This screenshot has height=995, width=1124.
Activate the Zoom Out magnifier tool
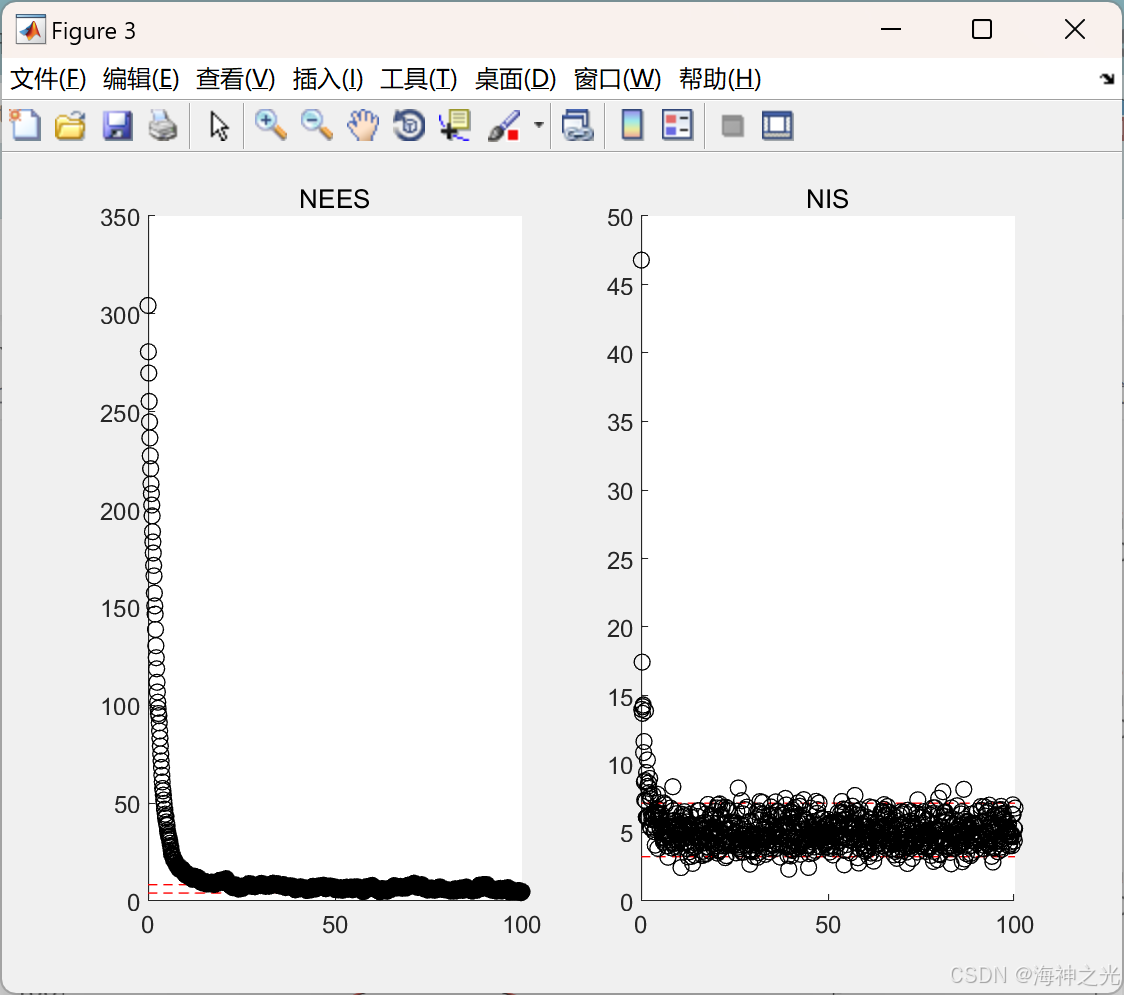pos(317,125)
